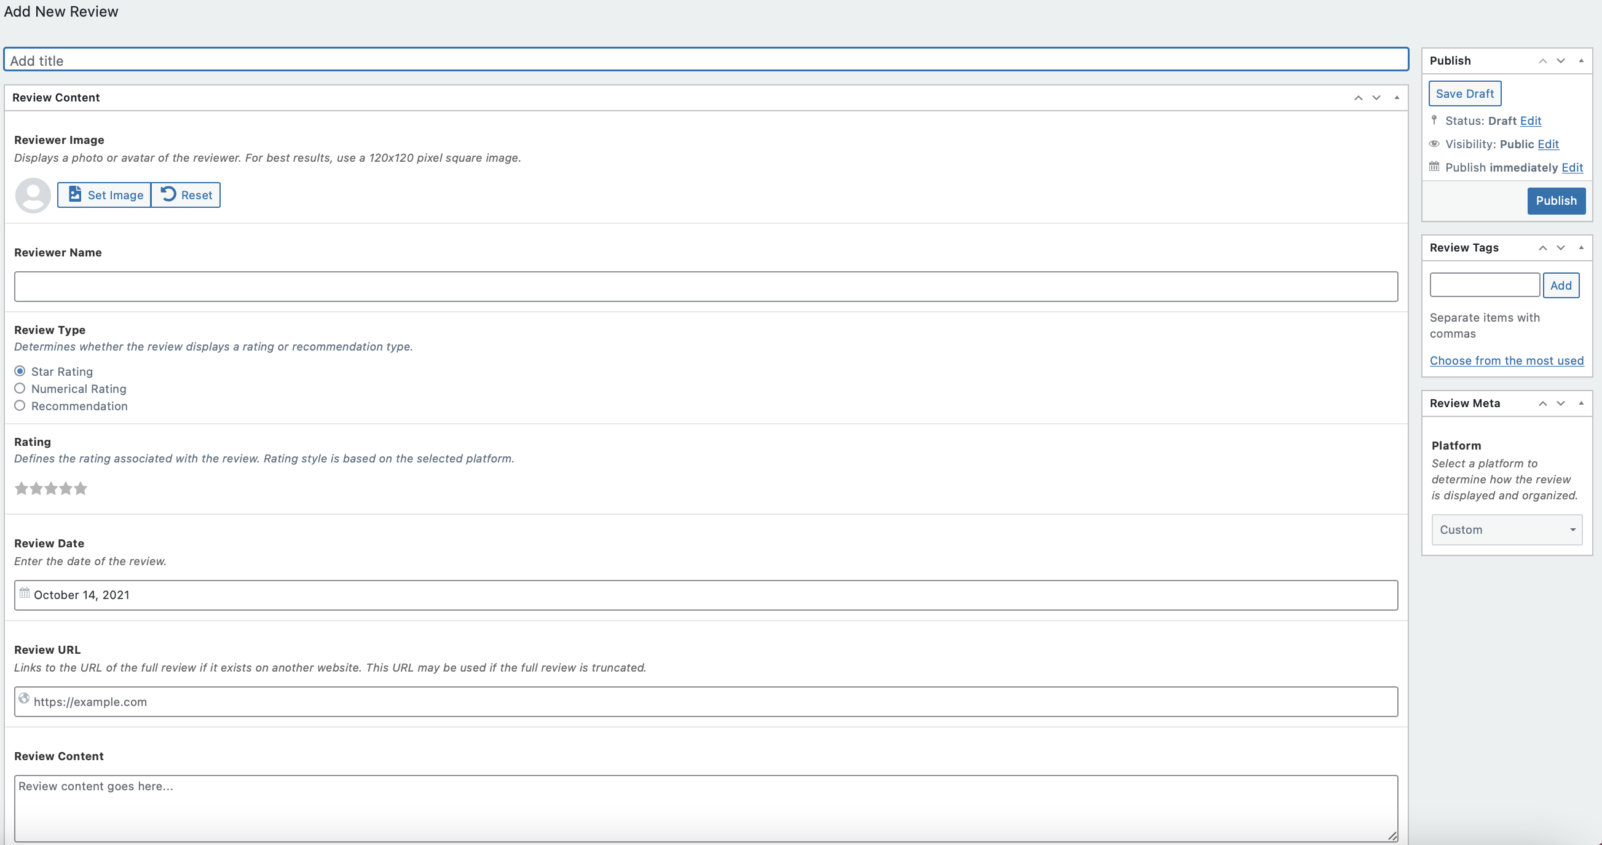Collapse the Review Meta panel
Image resolution: width=1602 pixels, height=845 pixels.
point(1581,403)
